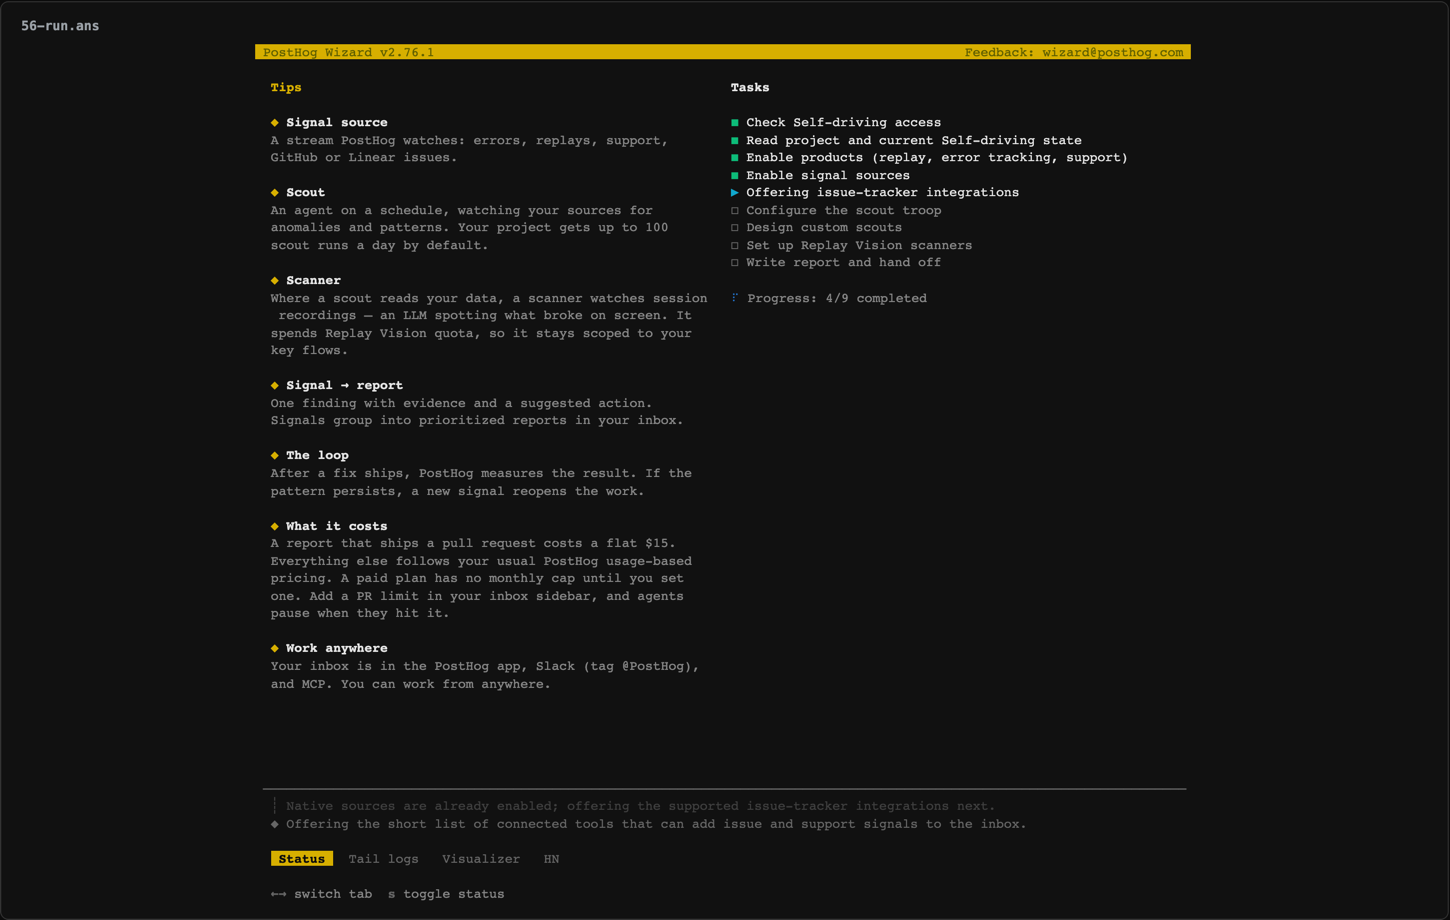Click the 'Configure the scout troop' task
1450x920 pixels.
tap(843, 211)
